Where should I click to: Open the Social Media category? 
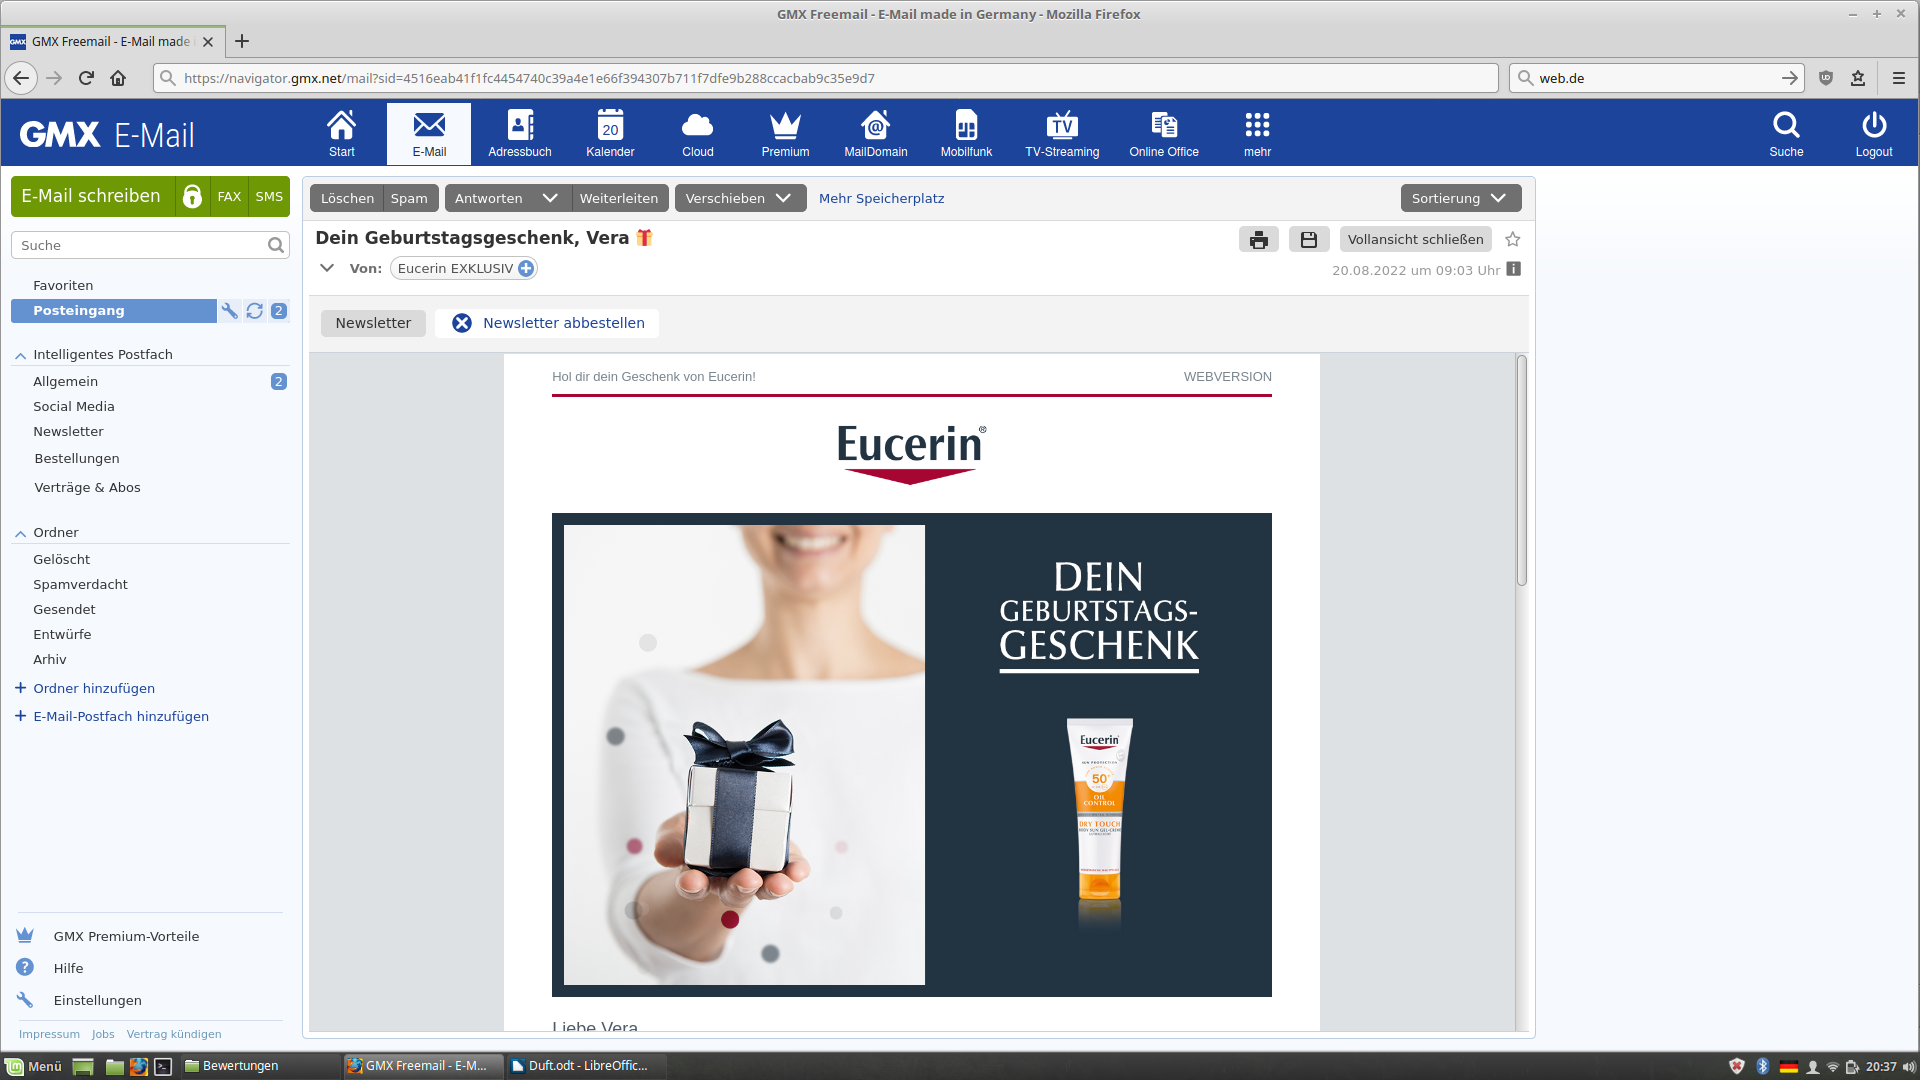pyautogui.click(x=74, y=406)
